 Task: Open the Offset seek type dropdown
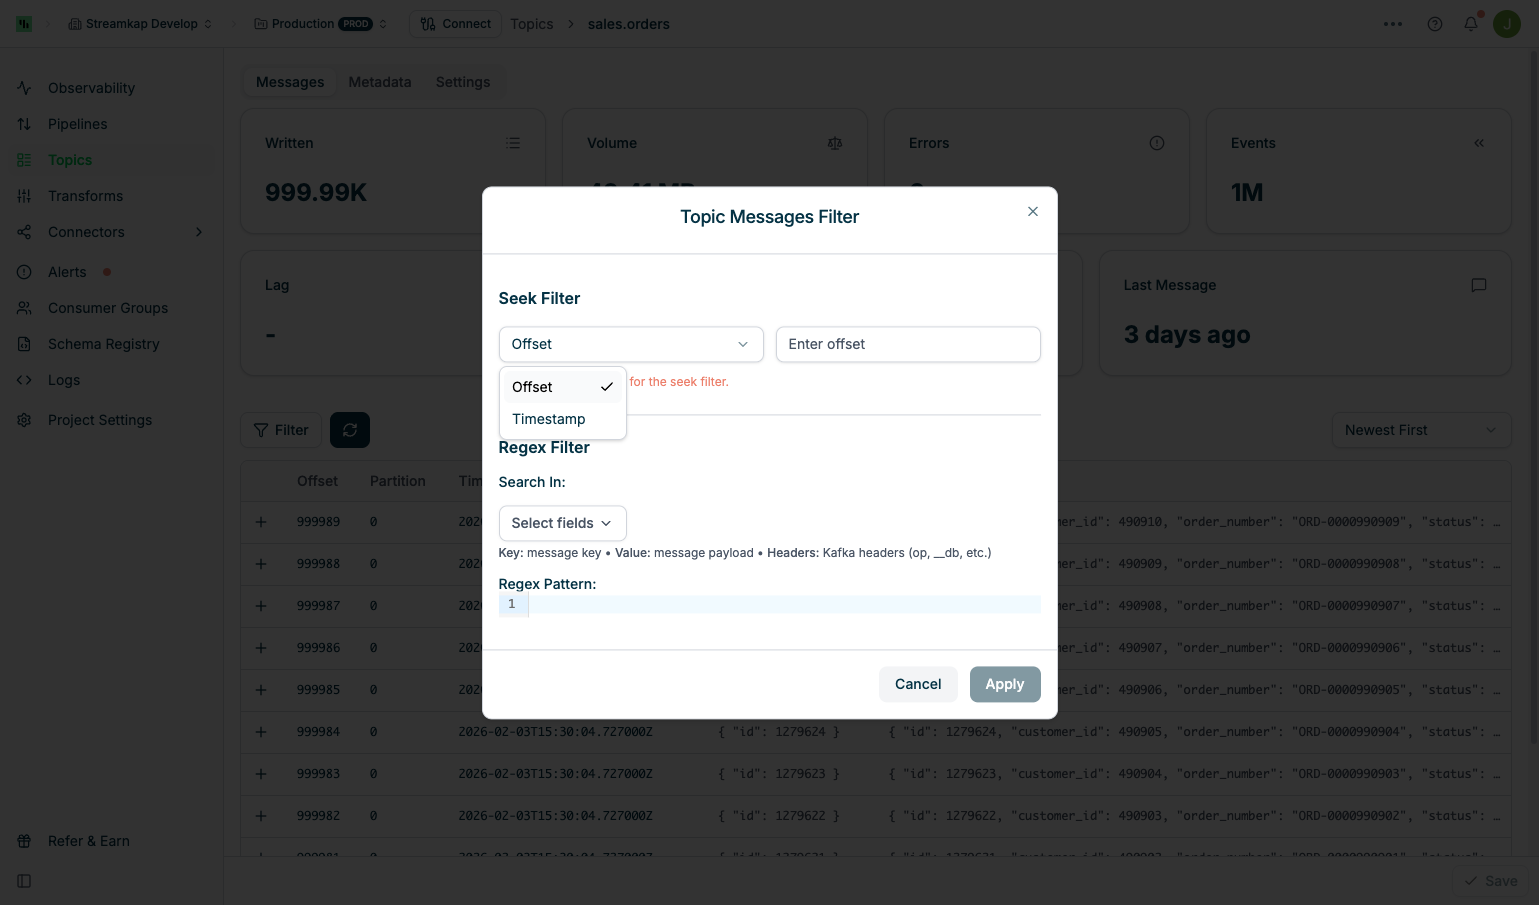pos(631,344)
